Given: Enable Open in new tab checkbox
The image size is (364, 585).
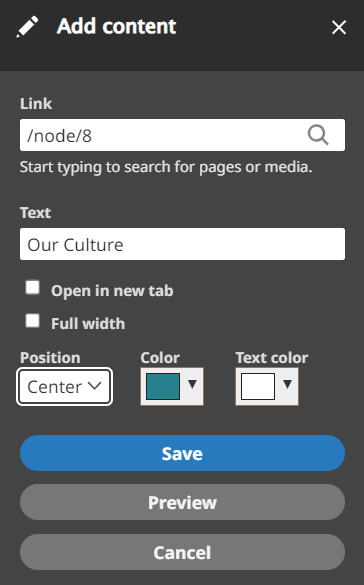Looking at the screenshot, I should coord(32,288).
